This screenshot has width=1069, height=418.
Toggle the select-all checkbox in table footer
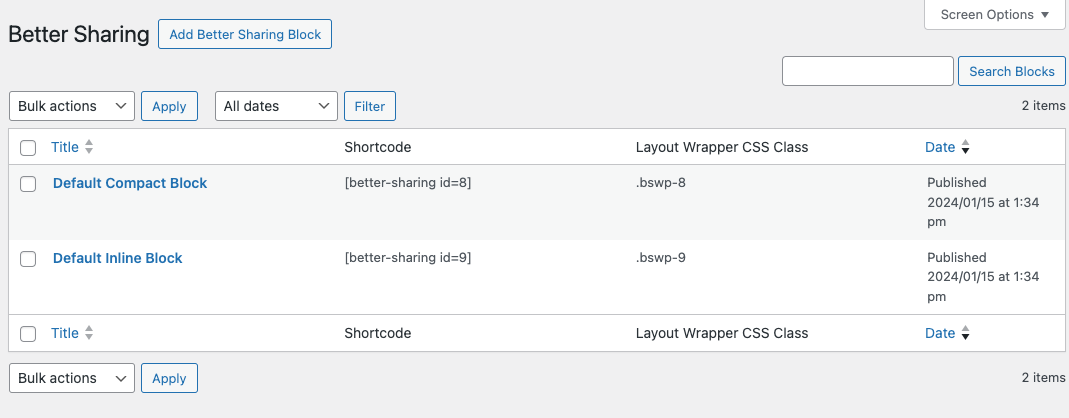pos(28,334)
